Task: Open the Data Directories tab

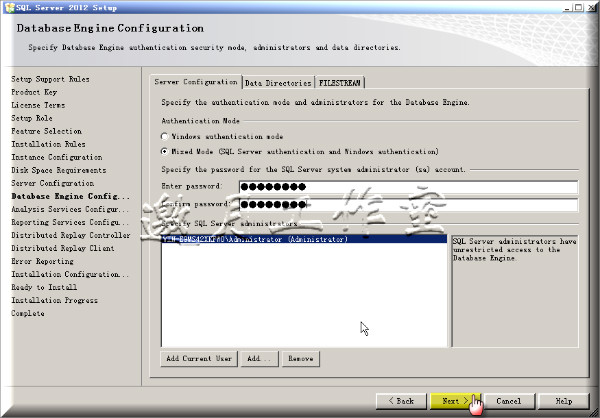Action: coord(278,83)
